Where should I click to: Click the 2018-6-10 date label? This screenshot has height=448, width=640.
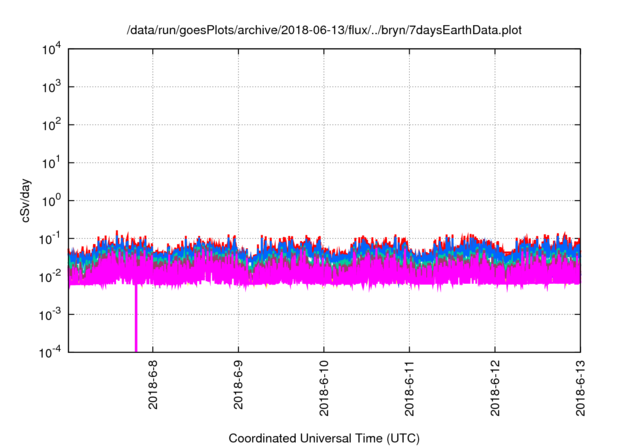324,388
